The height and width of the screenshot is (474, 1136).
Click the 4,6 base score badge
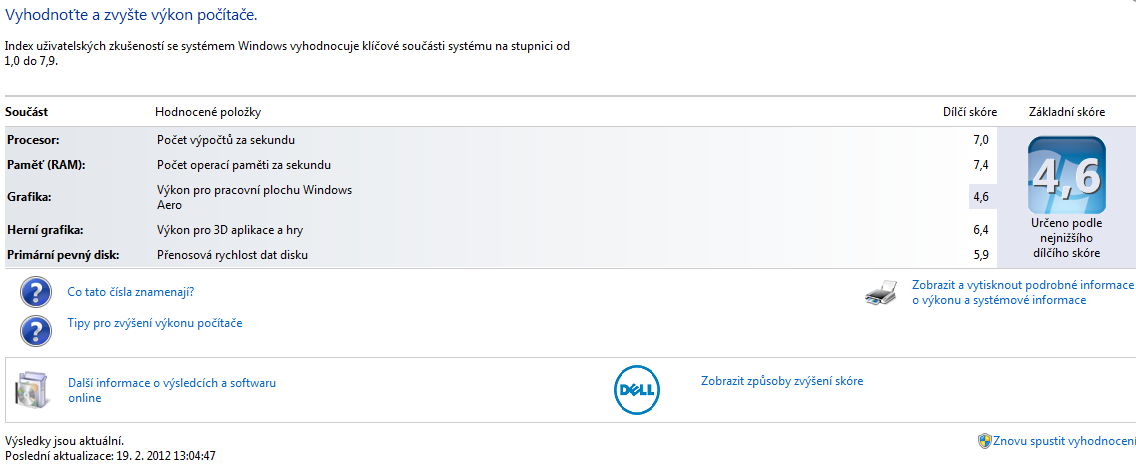(x=1066, y=175)
